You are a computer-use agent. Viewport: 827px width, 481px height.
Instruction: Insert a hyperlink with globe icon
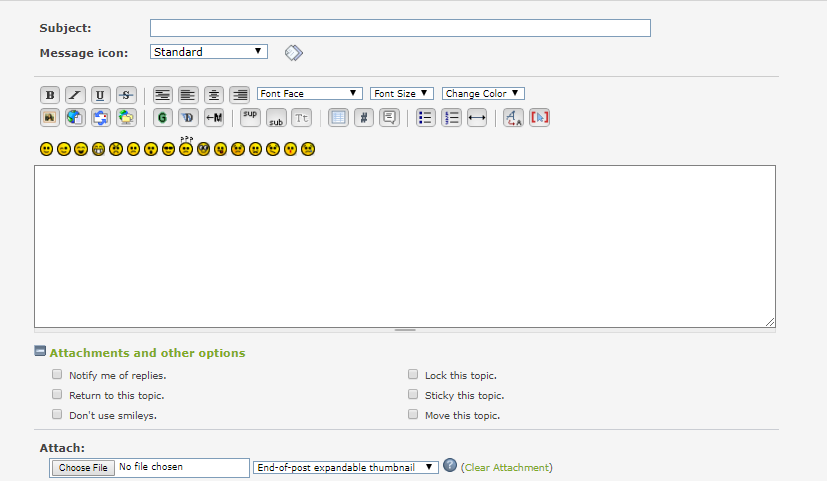pyautogui.click(x=75, y=118)
